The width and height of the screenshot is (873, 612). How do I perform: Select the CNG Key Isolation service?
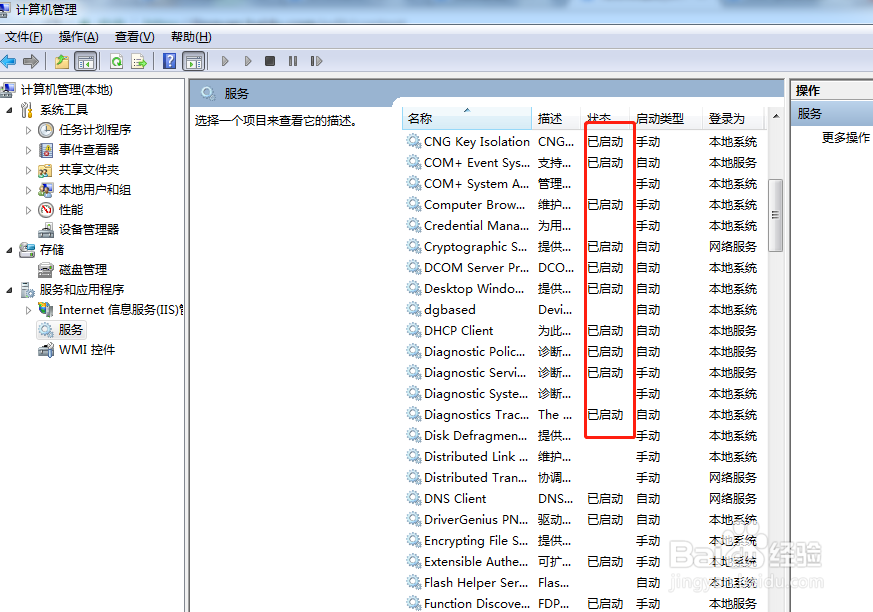click(584, 142)
